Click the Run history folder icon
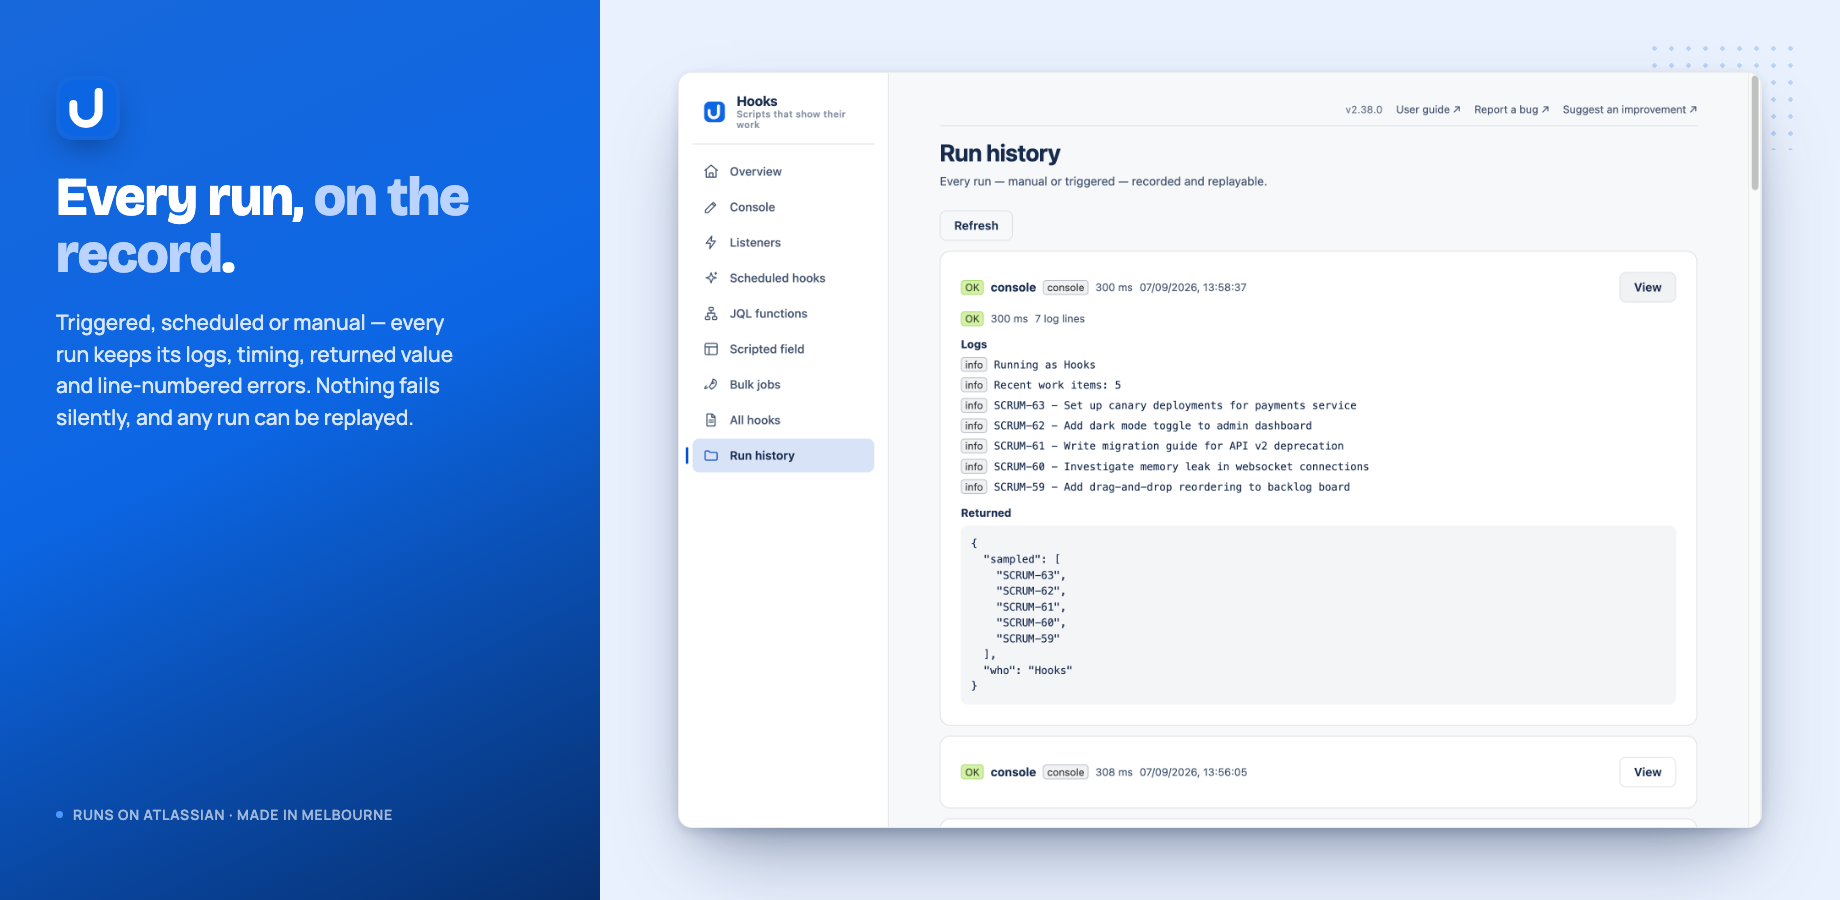Viewport: 1840px width, 900px height. 711,456
